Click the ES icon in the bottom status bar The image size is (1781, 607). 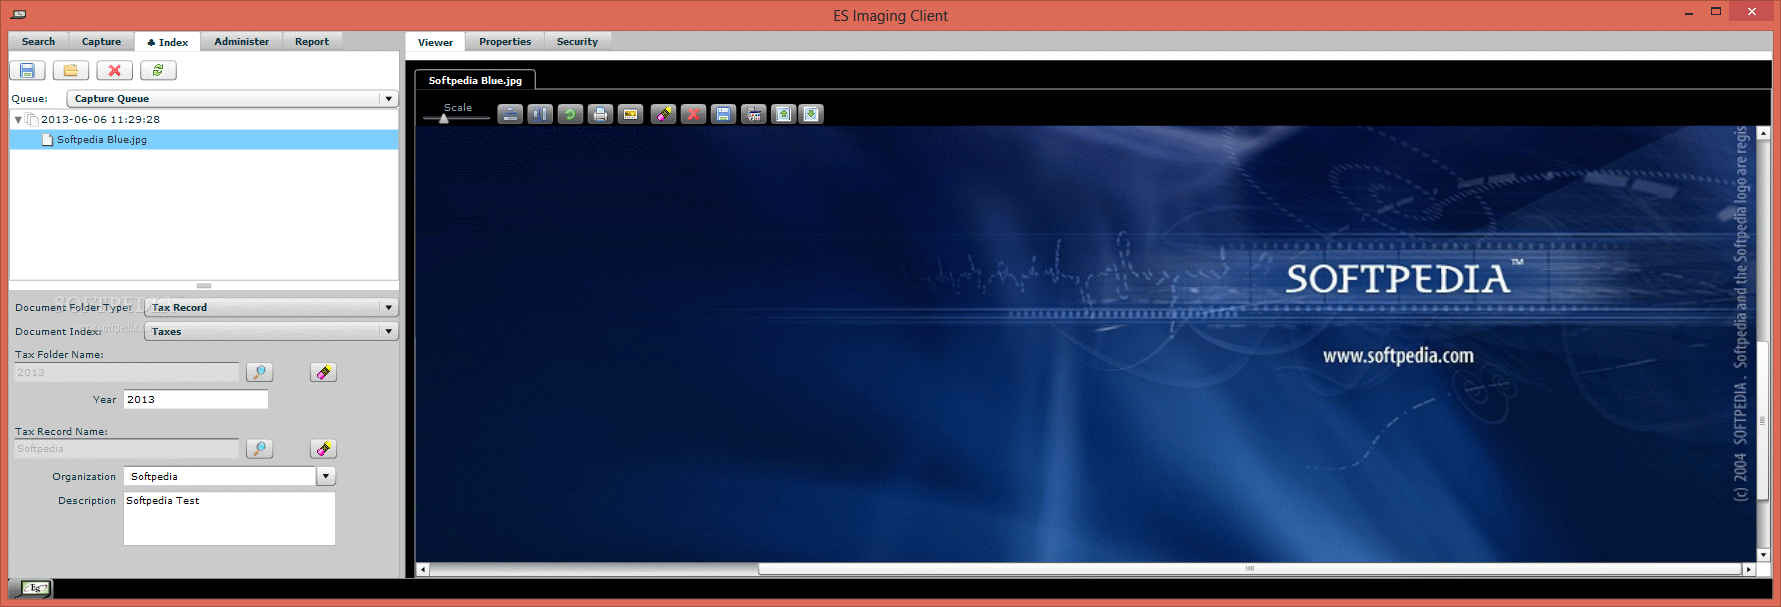point(37,588)
